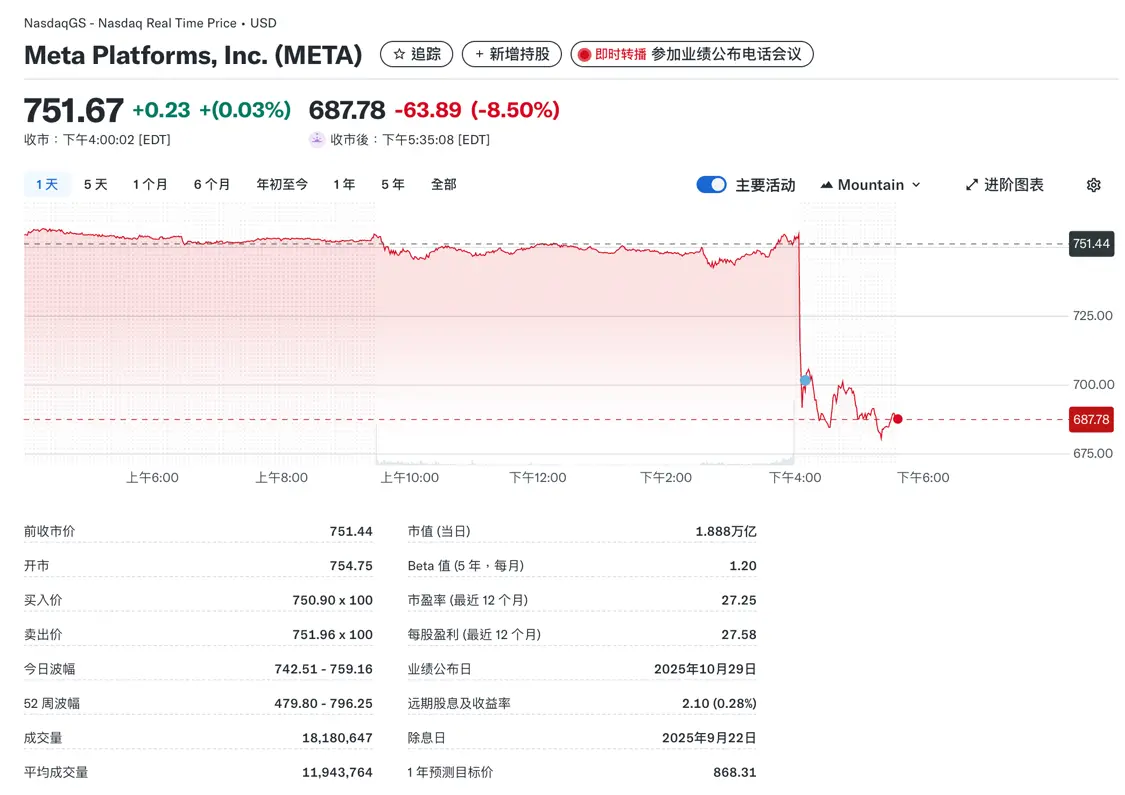The height and width of the screenshot is (795, 1125).
Task: Click the 新增持股 button
Action: click(511, 54)
